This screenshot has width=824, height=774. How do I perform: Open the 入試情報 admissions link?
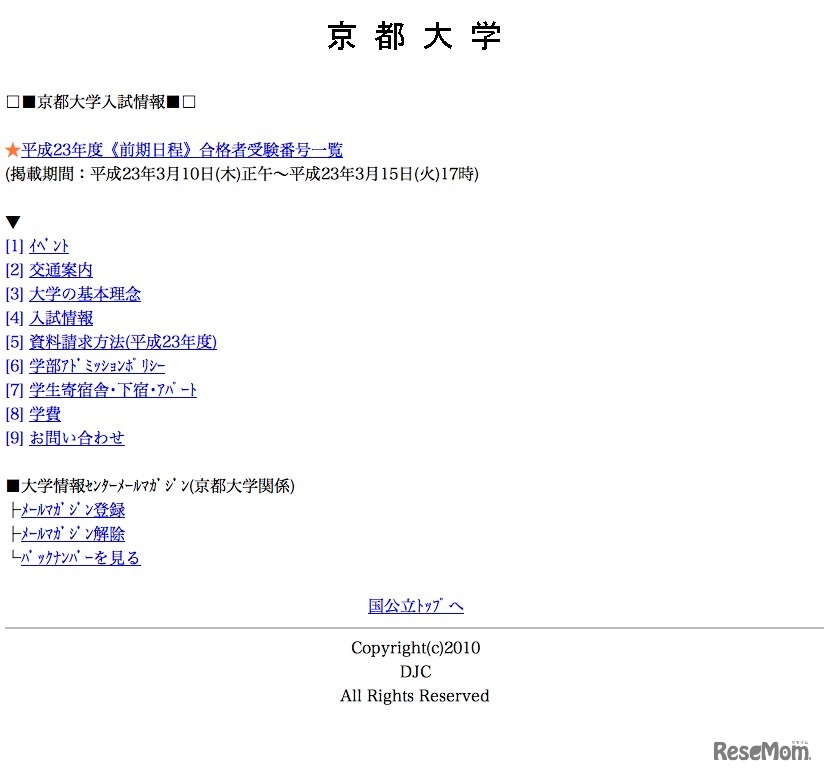(x=61, y=318)
